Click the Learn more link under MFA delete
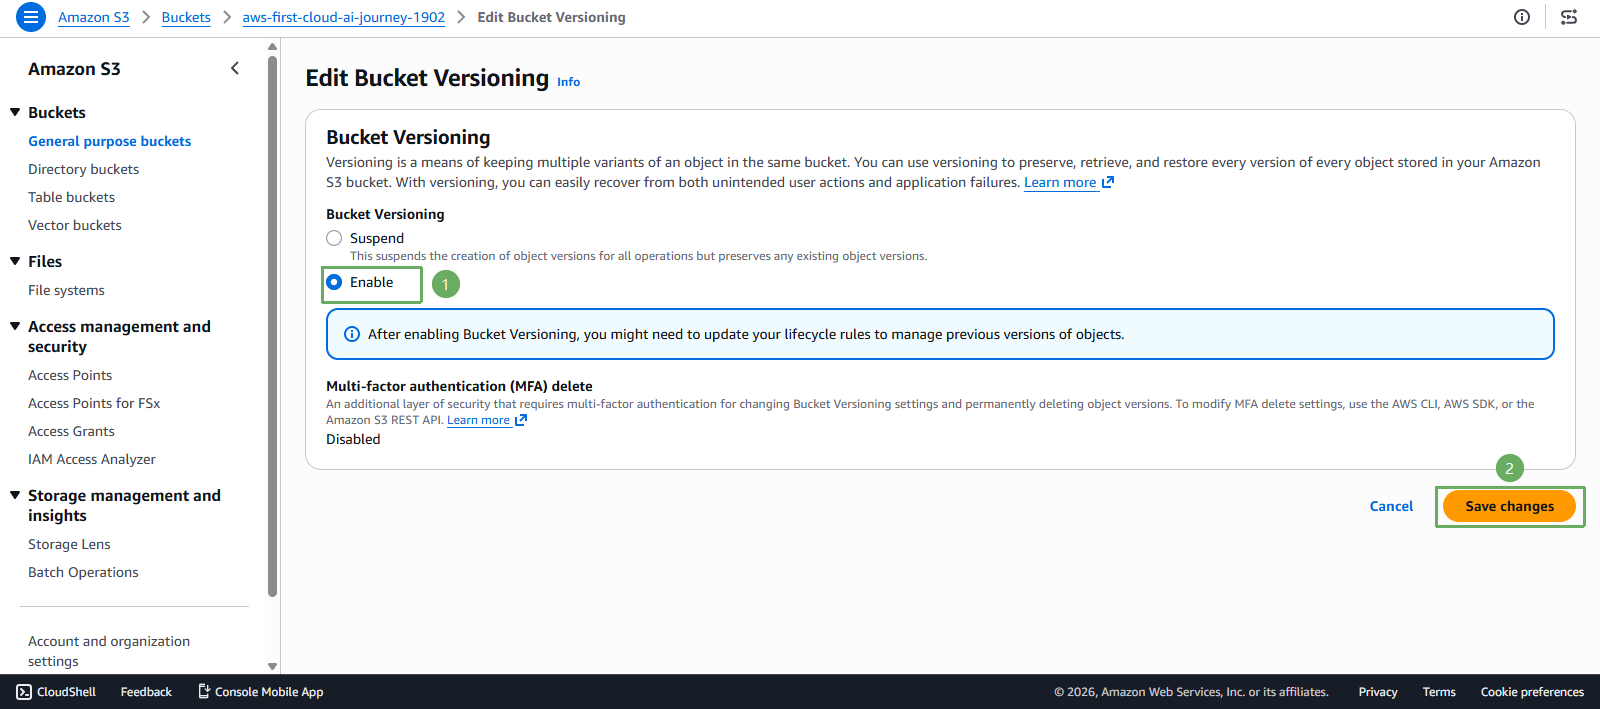Viewport: 1600px width, 709px height. [x=478, y=420]
